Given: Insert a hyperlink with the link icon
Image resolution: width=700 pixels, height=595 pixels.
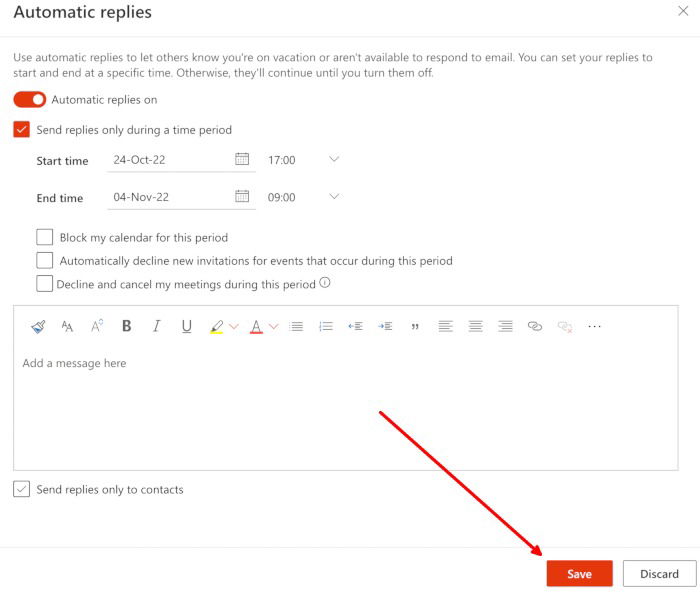Looking at the screenshot, I should [x=535, y=326].
